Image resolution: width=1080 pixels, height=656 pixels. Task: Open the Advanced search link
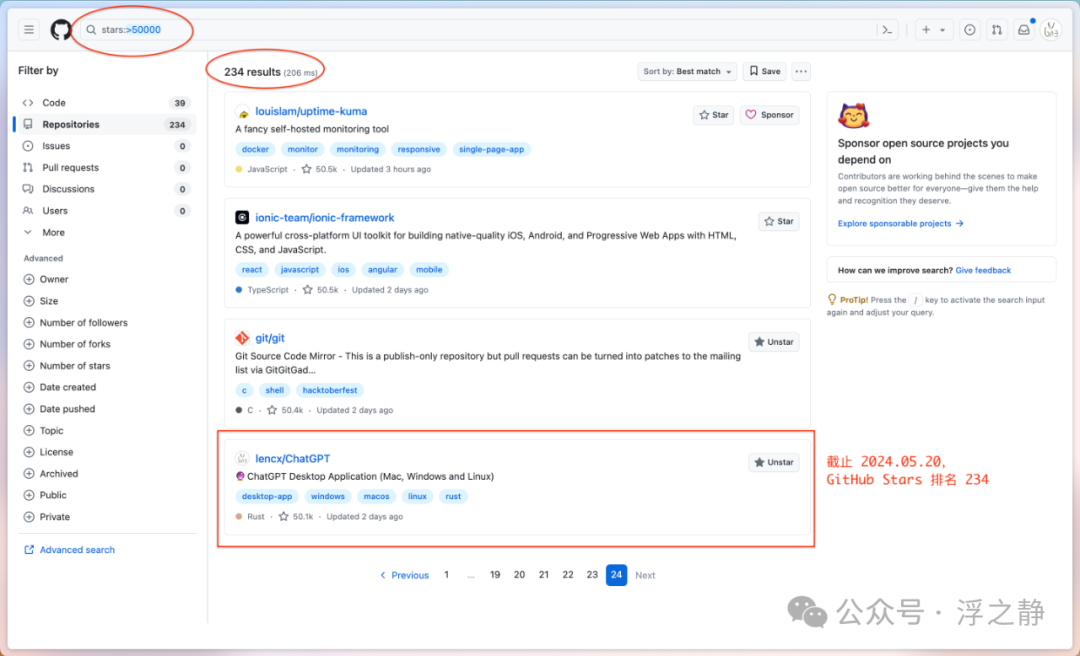click(70, 550)
